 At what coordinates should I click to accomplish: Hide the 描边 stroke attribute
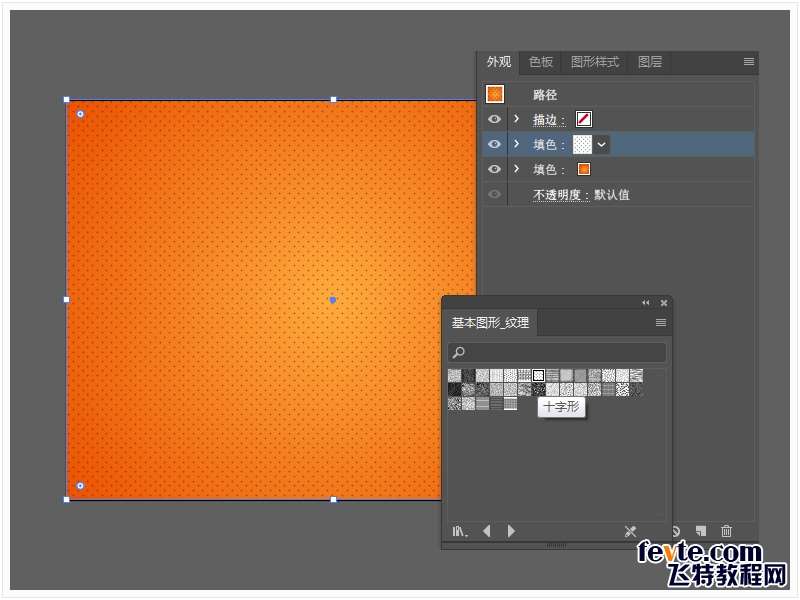(494, 119)
